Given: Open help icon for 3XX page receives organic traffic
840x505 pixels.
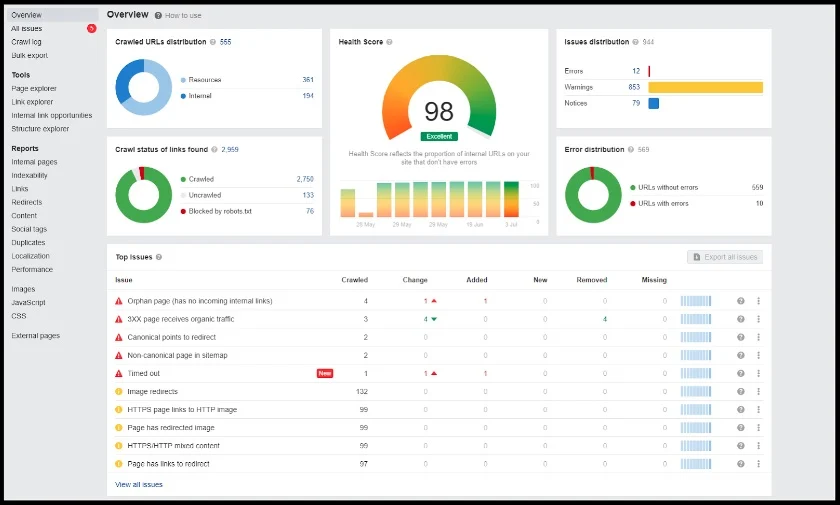Looking at the screenshot, I should coord(740,319).
